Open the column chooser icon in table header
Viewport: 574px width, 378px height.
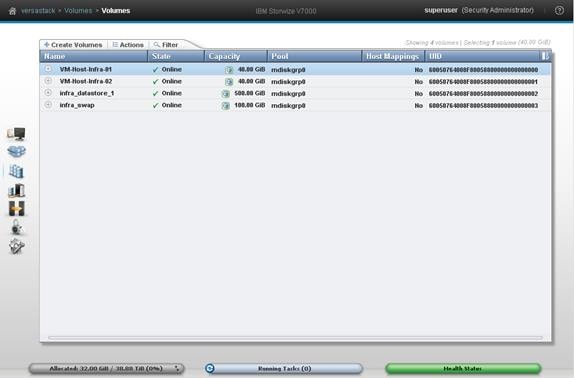coord(545,56)
